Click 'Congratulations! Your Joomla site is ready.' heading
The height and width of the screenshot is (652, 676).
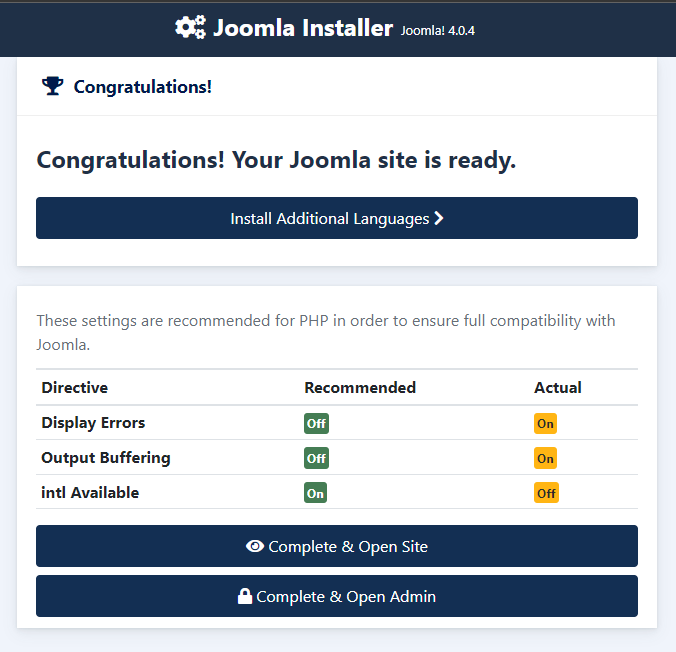click(x=276, y=160)
